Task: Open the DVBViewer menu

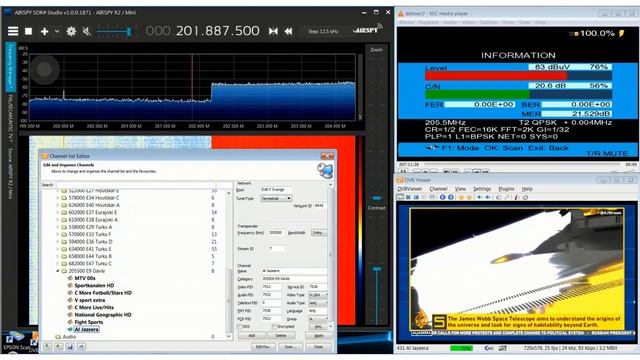Action: (x=409, y=189)
